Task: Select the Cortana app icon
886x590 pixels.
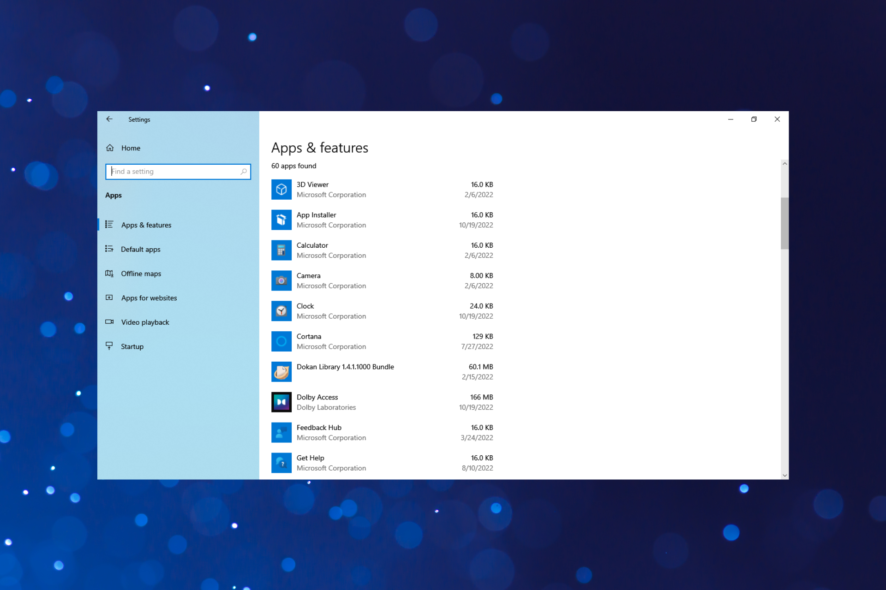Action: point(281,341)
